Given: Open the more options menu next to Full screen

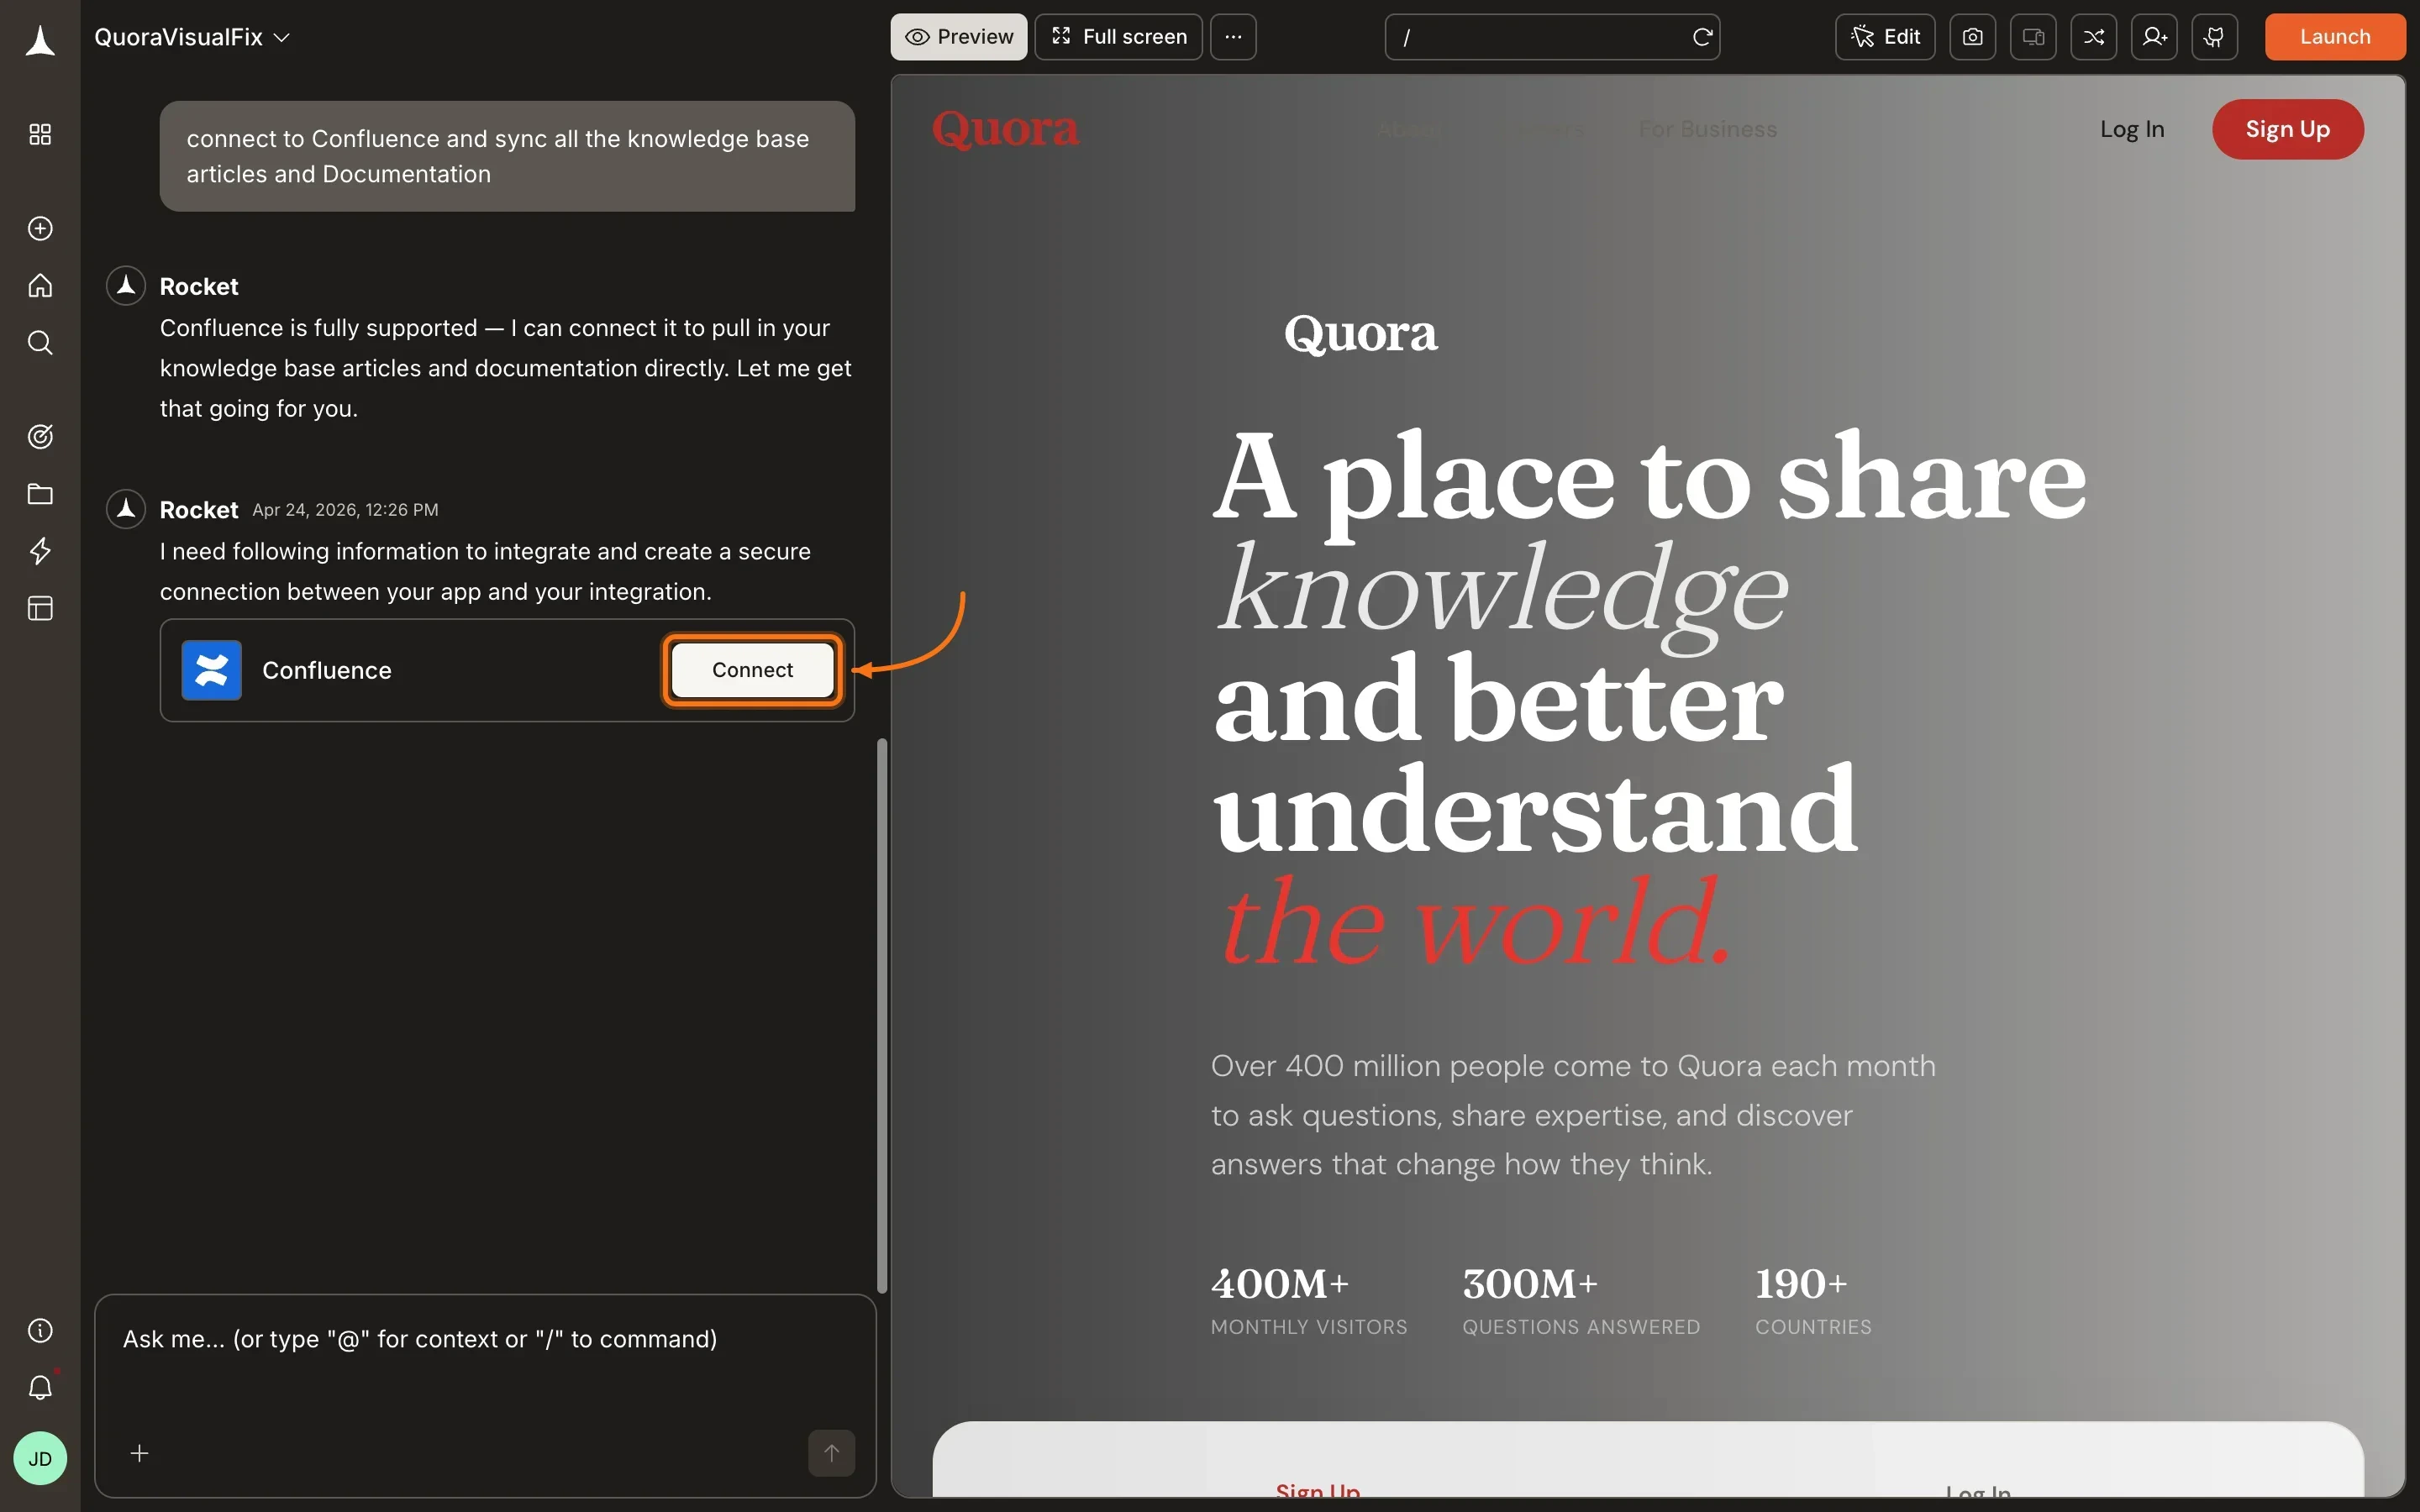Looking at the screenshot, I should point(1233,37).
